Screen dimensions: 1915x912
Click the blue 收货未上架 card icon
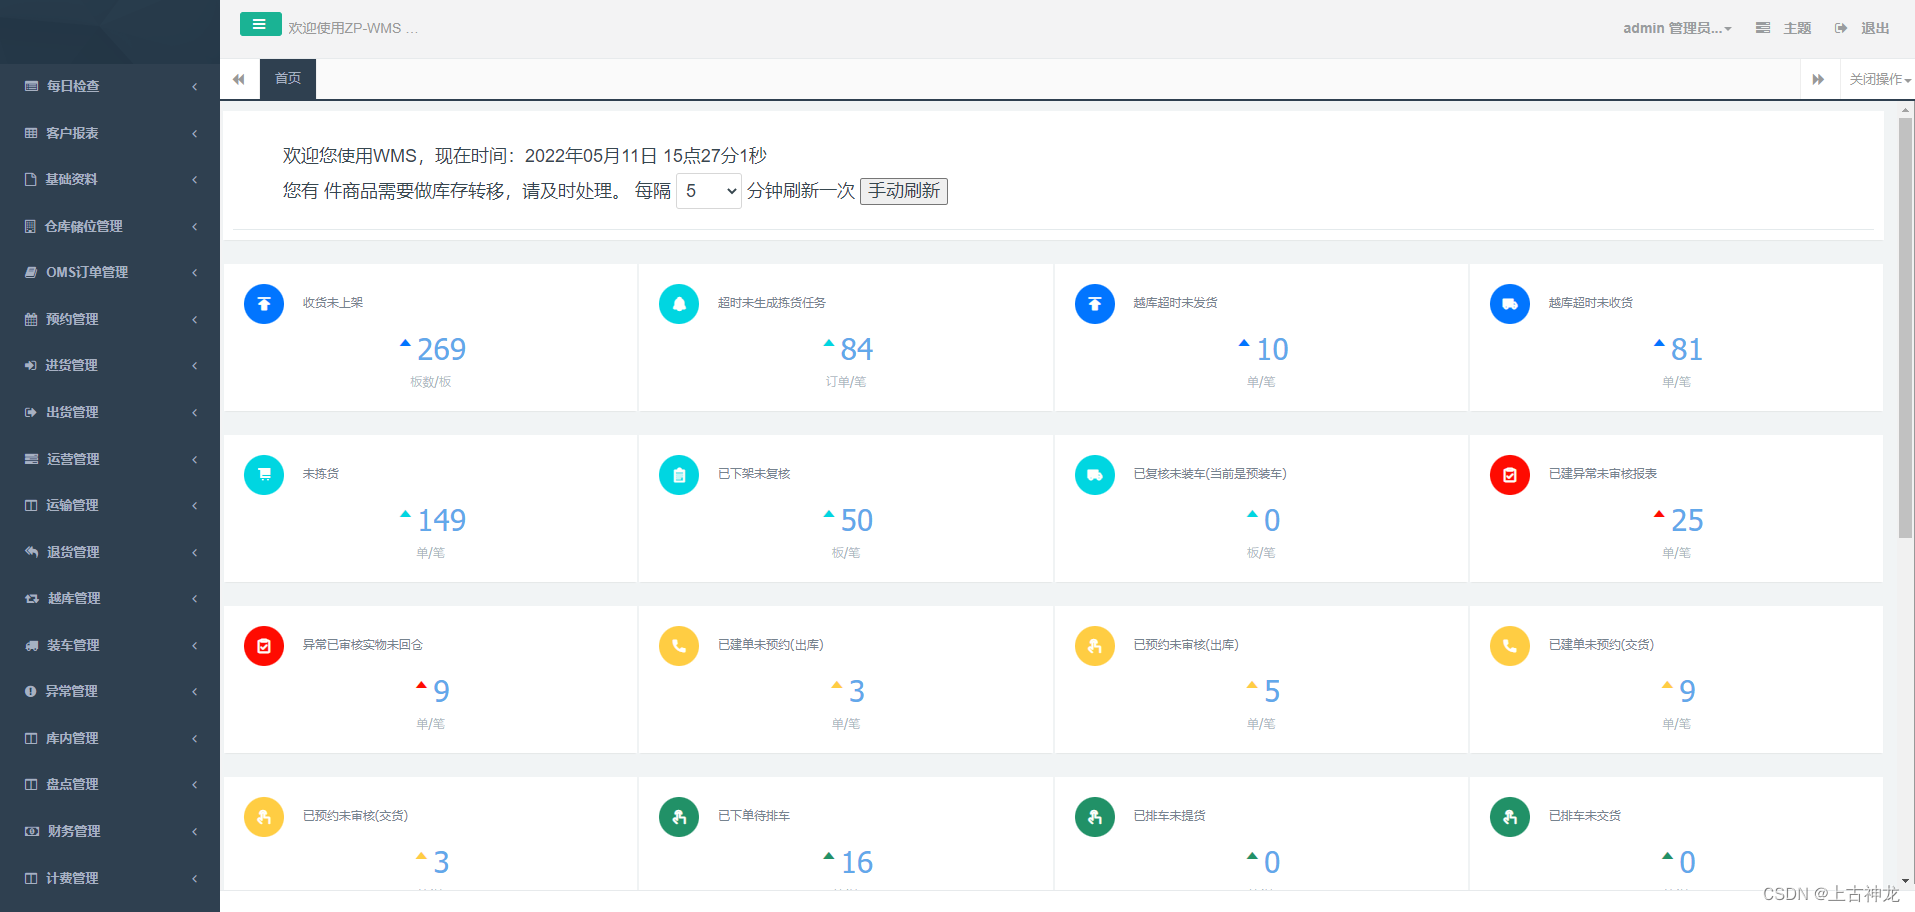264,304
